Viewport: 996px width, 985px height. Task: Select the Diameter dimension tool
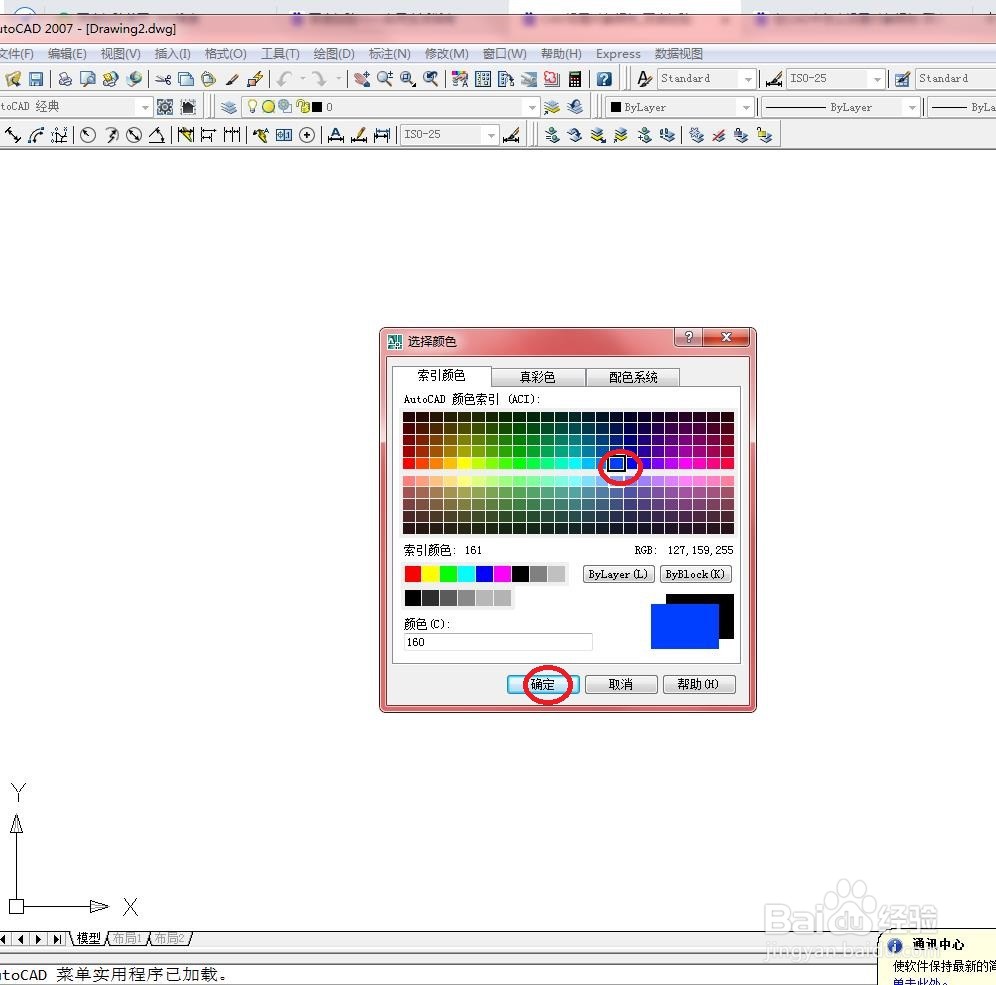pos(133,135)
